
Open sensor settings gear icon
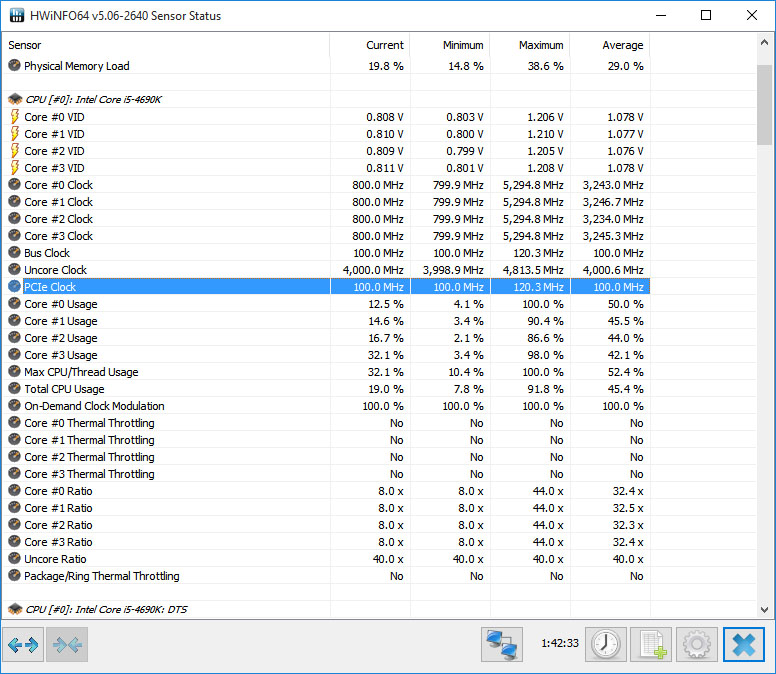697,644
